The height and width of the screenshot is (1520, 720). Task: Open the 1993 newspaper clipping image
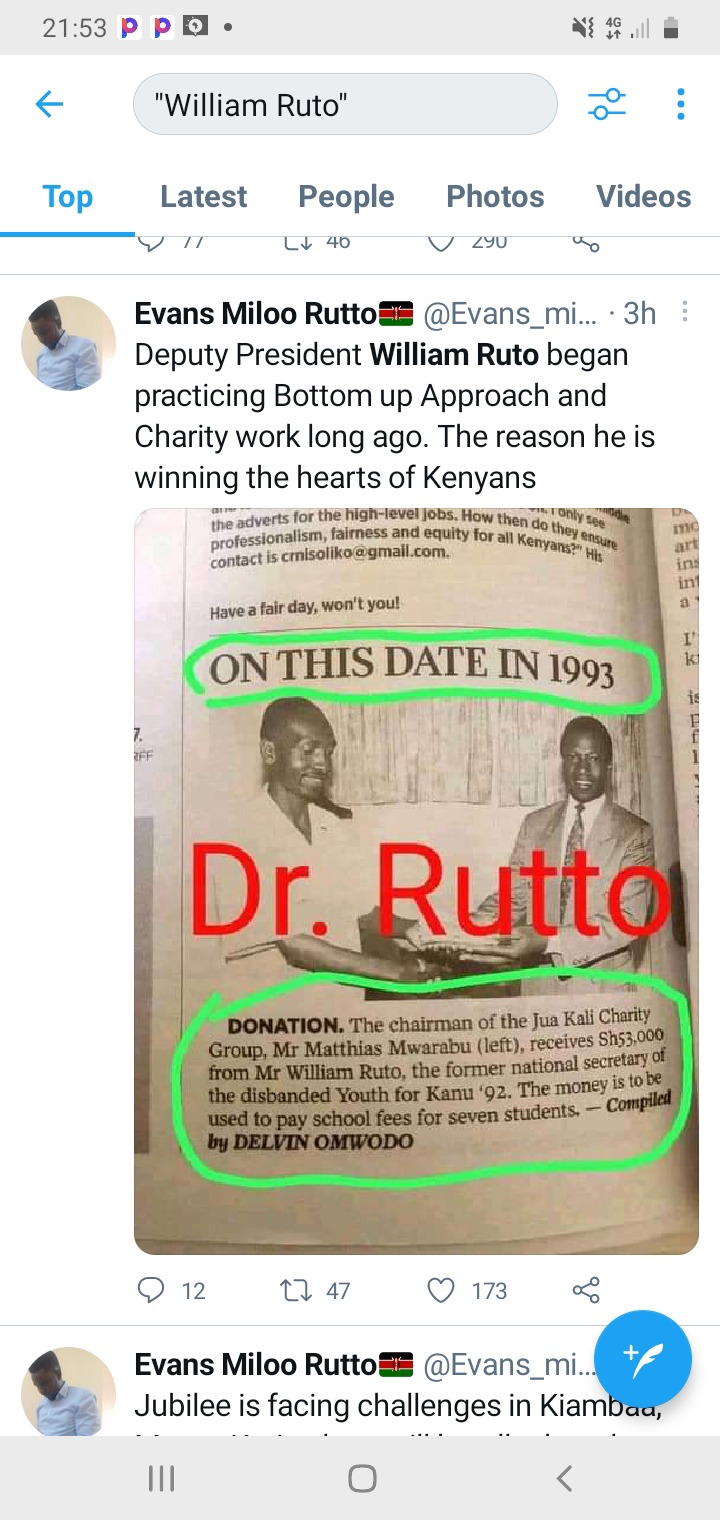[416, 881]
